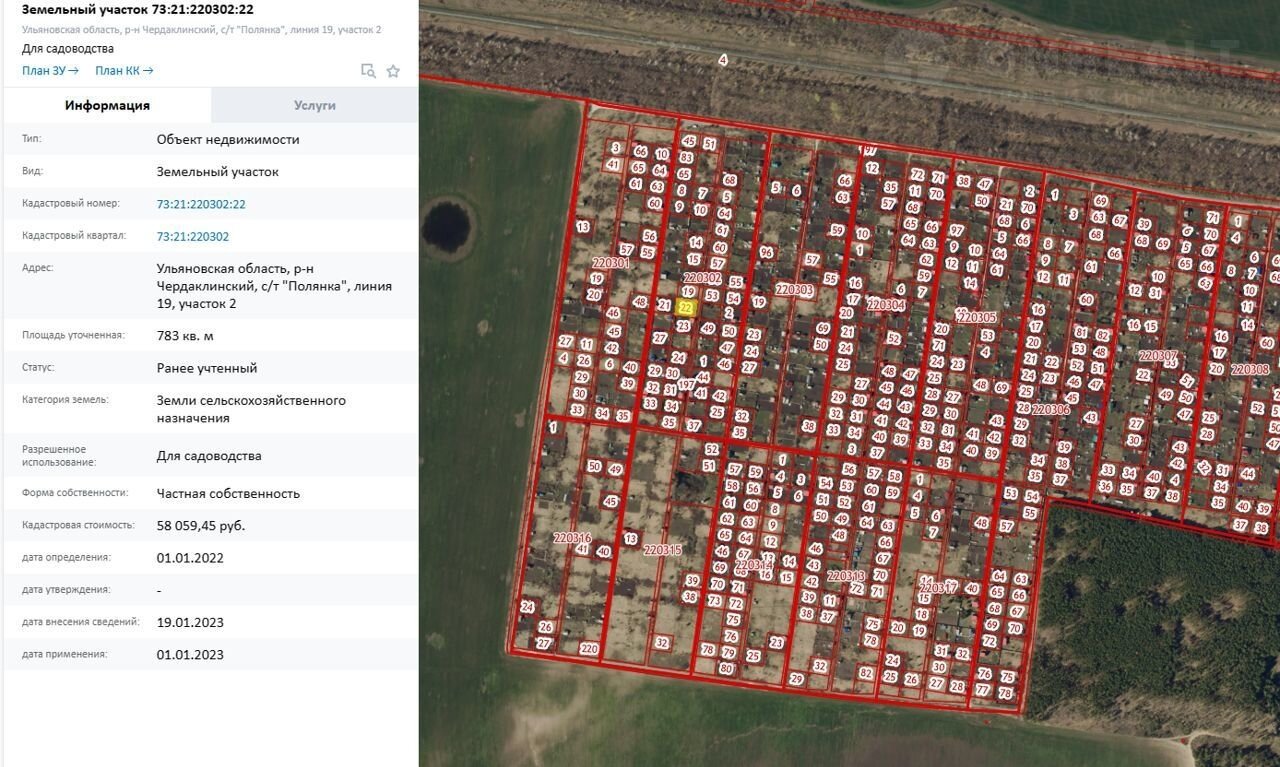
Task: Click the round dark pond on the map
Action: click(x=446, y=226)
